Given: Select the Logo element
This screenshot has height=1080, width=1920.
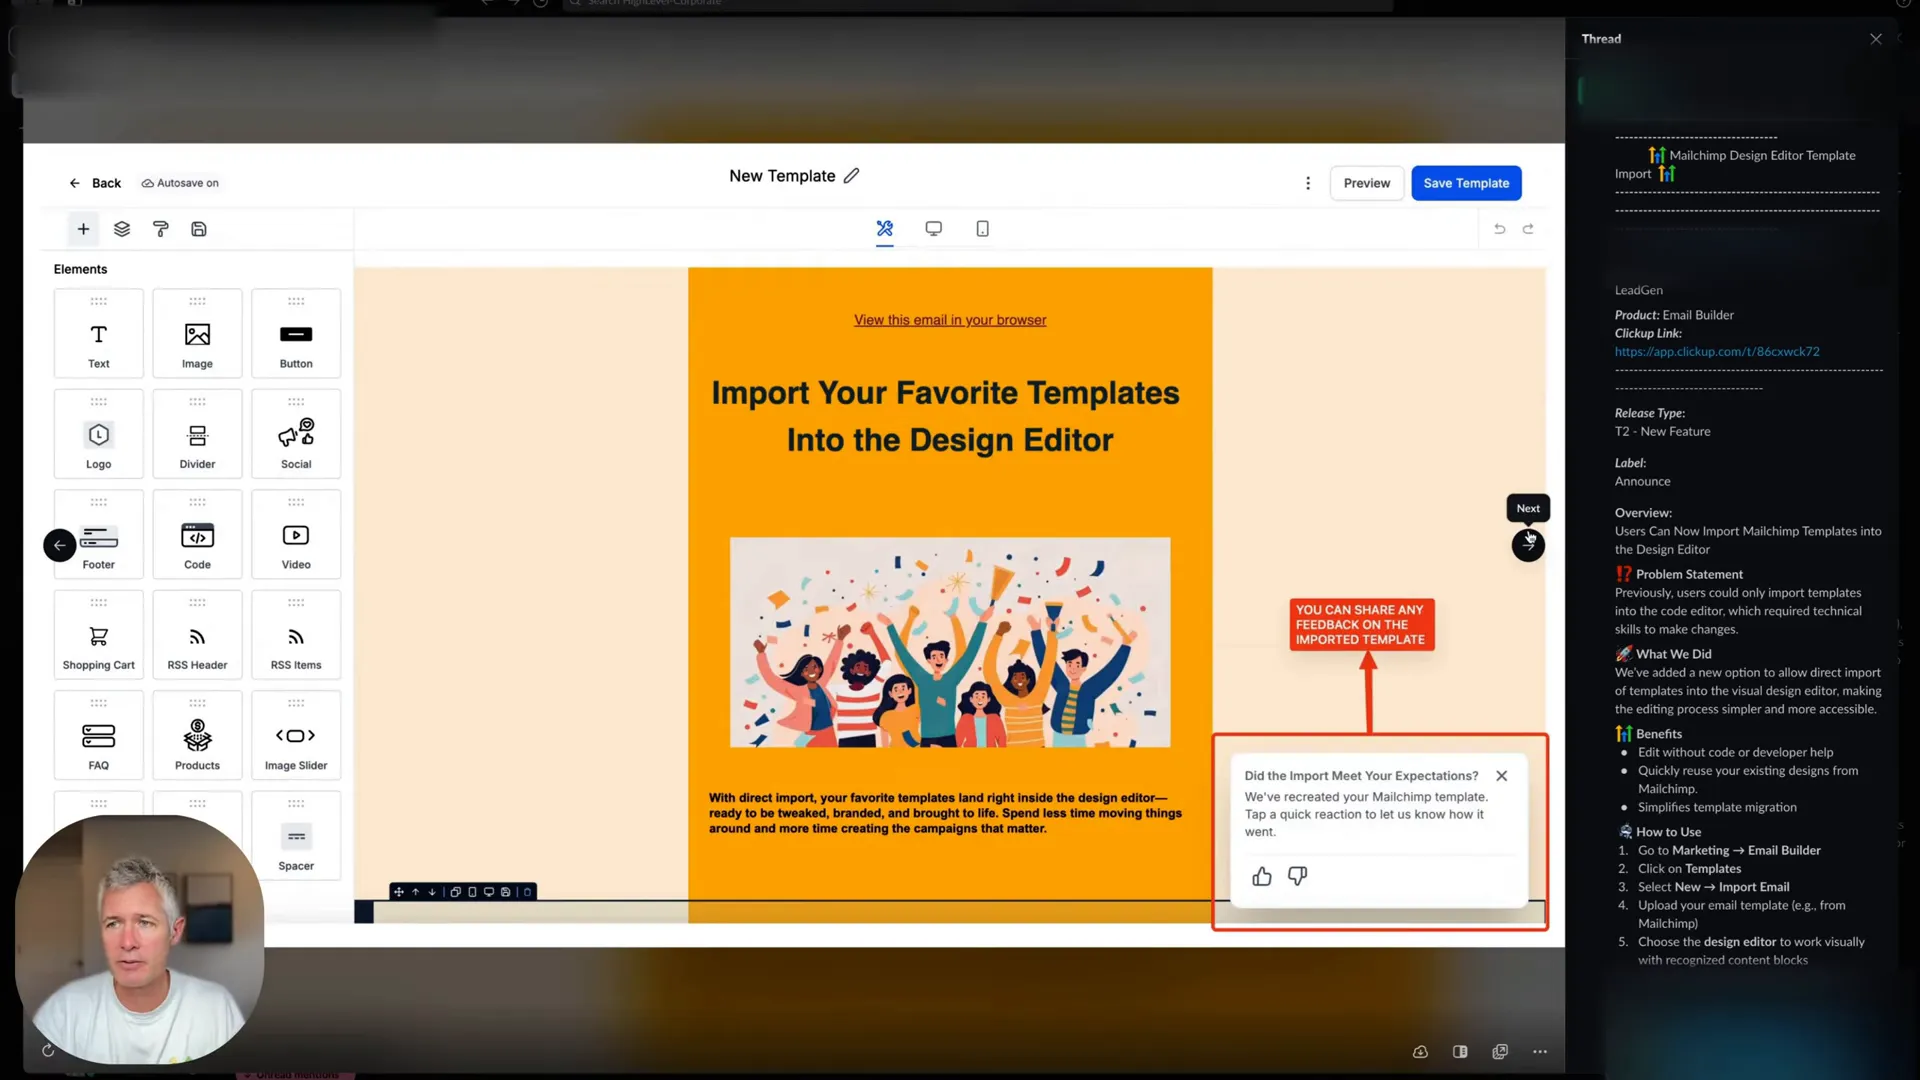Looking at the screenshot, I should 98,435.
